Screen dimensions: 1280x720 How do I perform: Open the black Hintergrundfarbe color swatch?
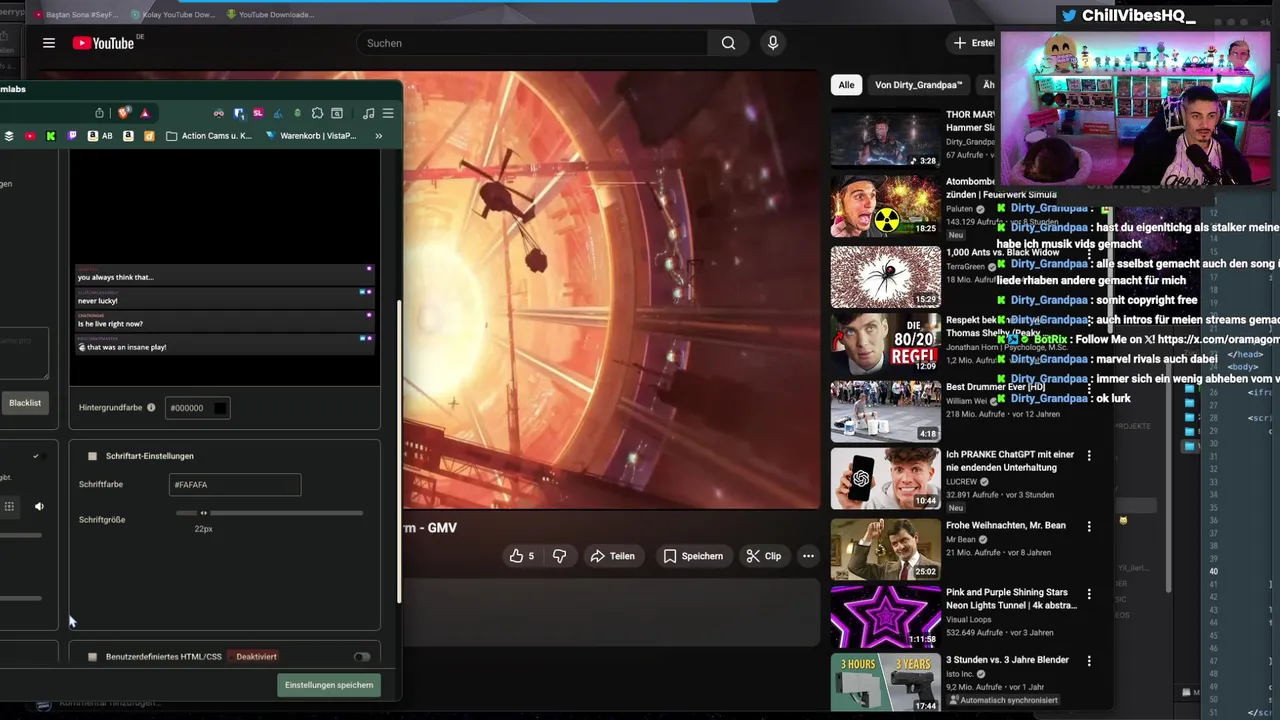pyautogui.click(x=219, y=408)
